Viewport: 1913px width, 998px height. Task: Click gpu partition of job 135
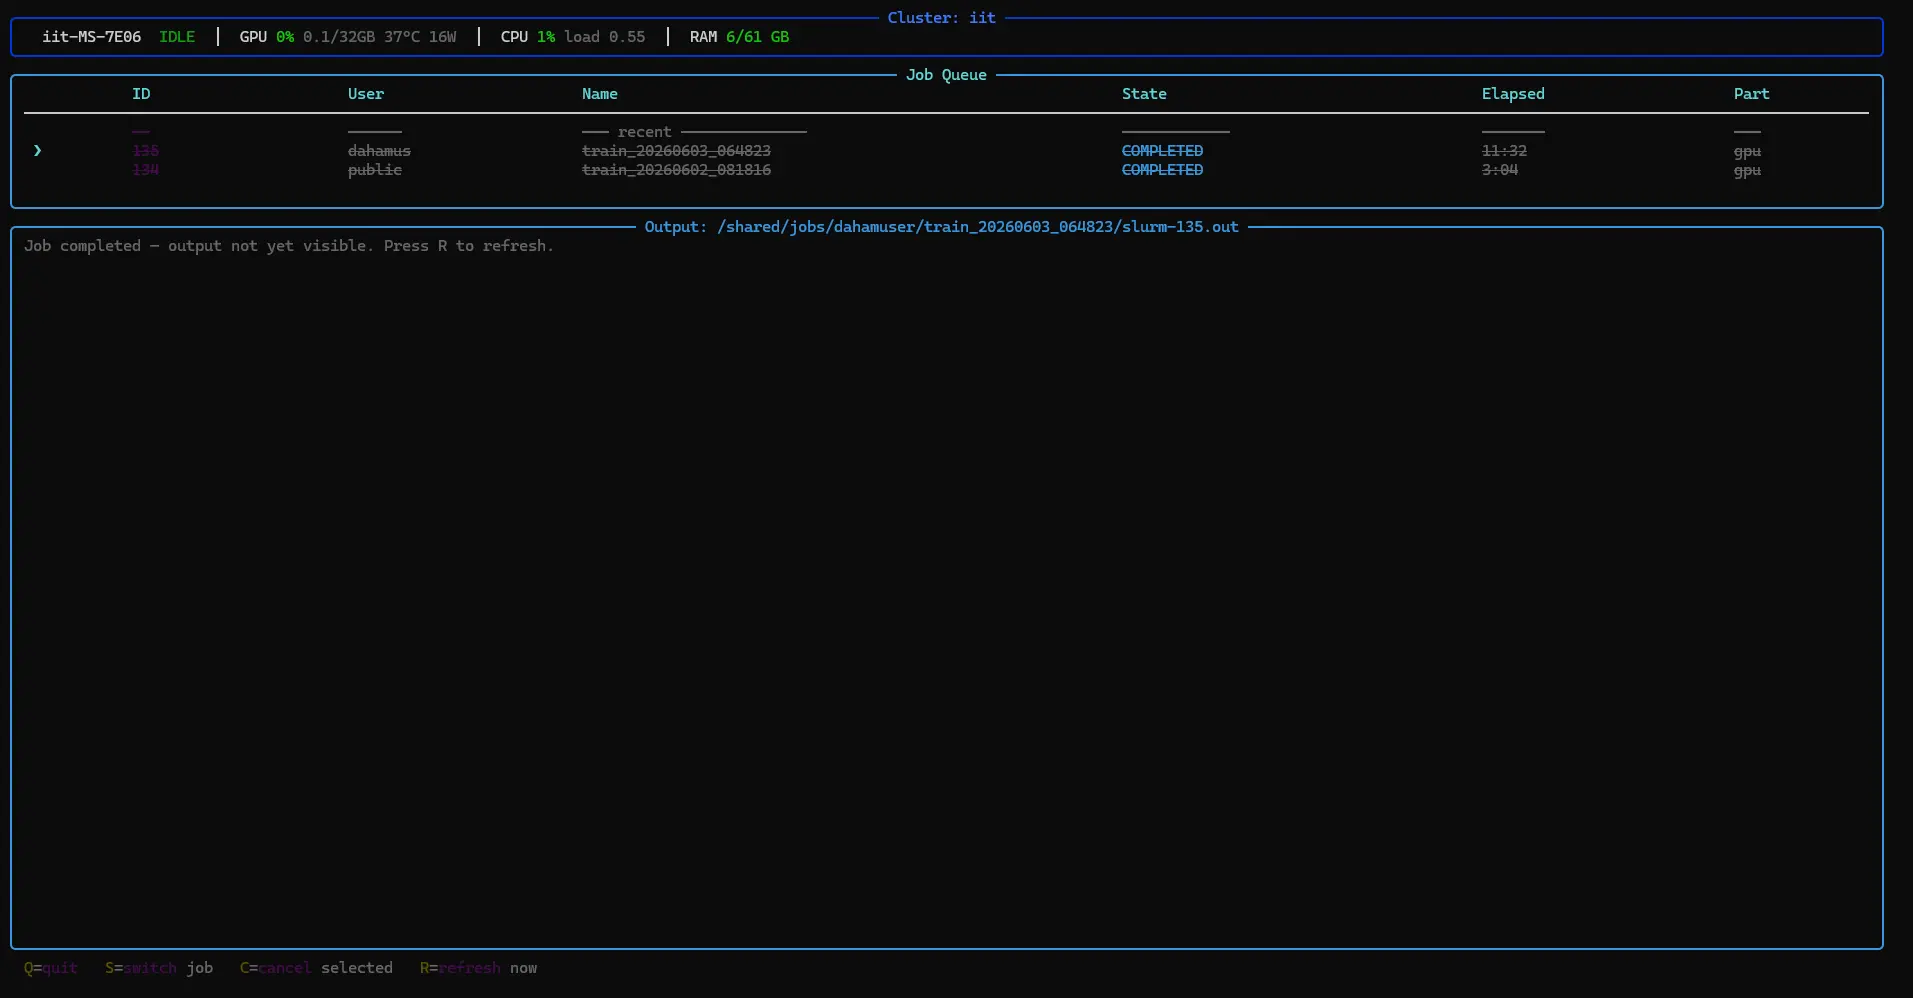[x=1747, y=151]
